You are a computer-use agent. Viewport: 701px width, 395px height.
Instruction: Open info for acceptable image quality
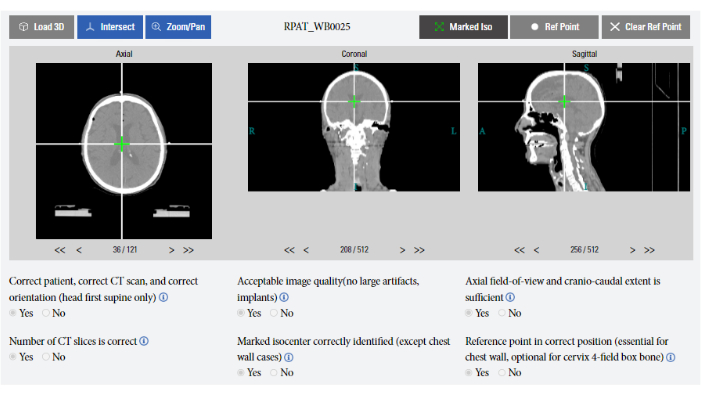point(284,297)
